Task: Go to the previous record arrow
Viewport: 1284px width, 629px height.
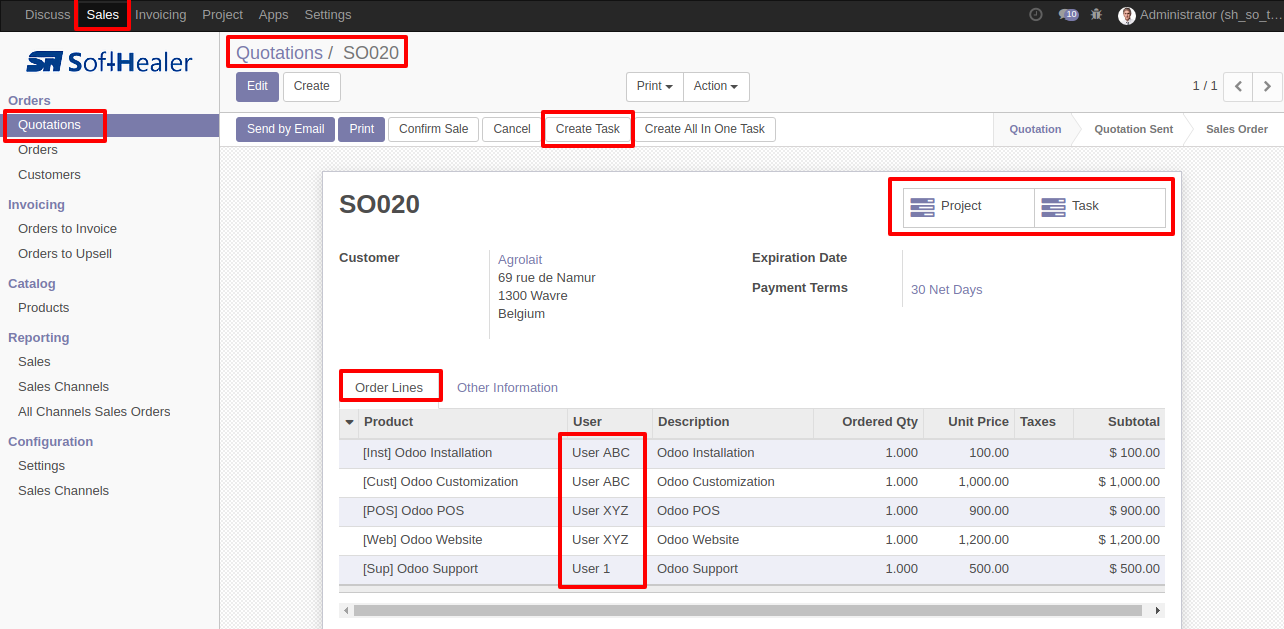Action: 1238,87
